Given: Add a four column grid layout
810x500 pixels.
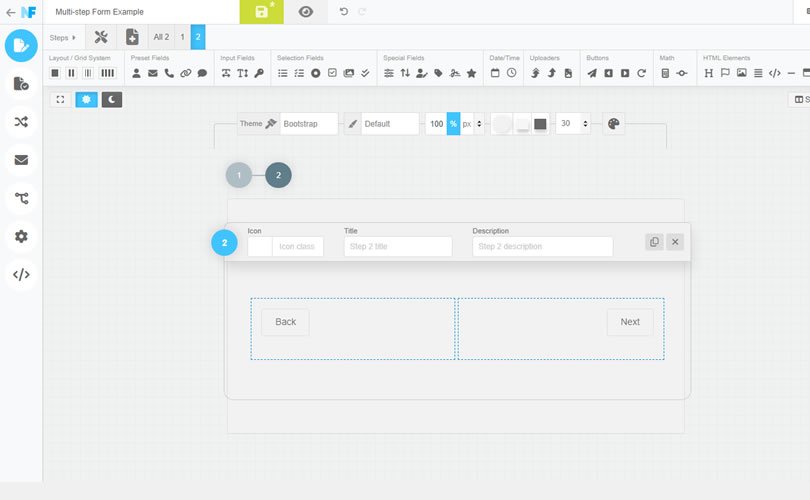Looking at the screenshot, I should coord(107,73).
